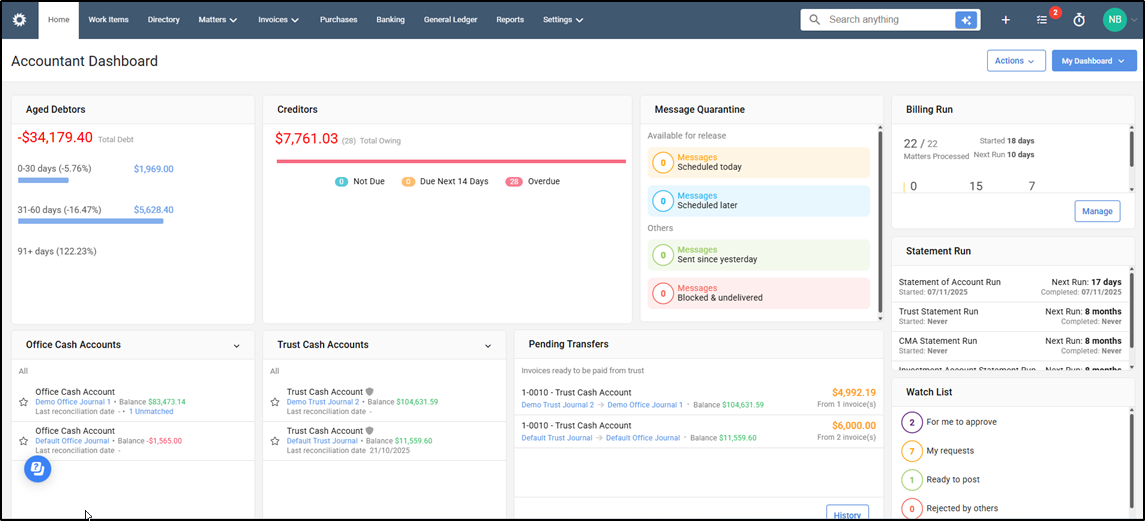Open the Matters menu
1145x521 pixels.
(x=218, y=20)
